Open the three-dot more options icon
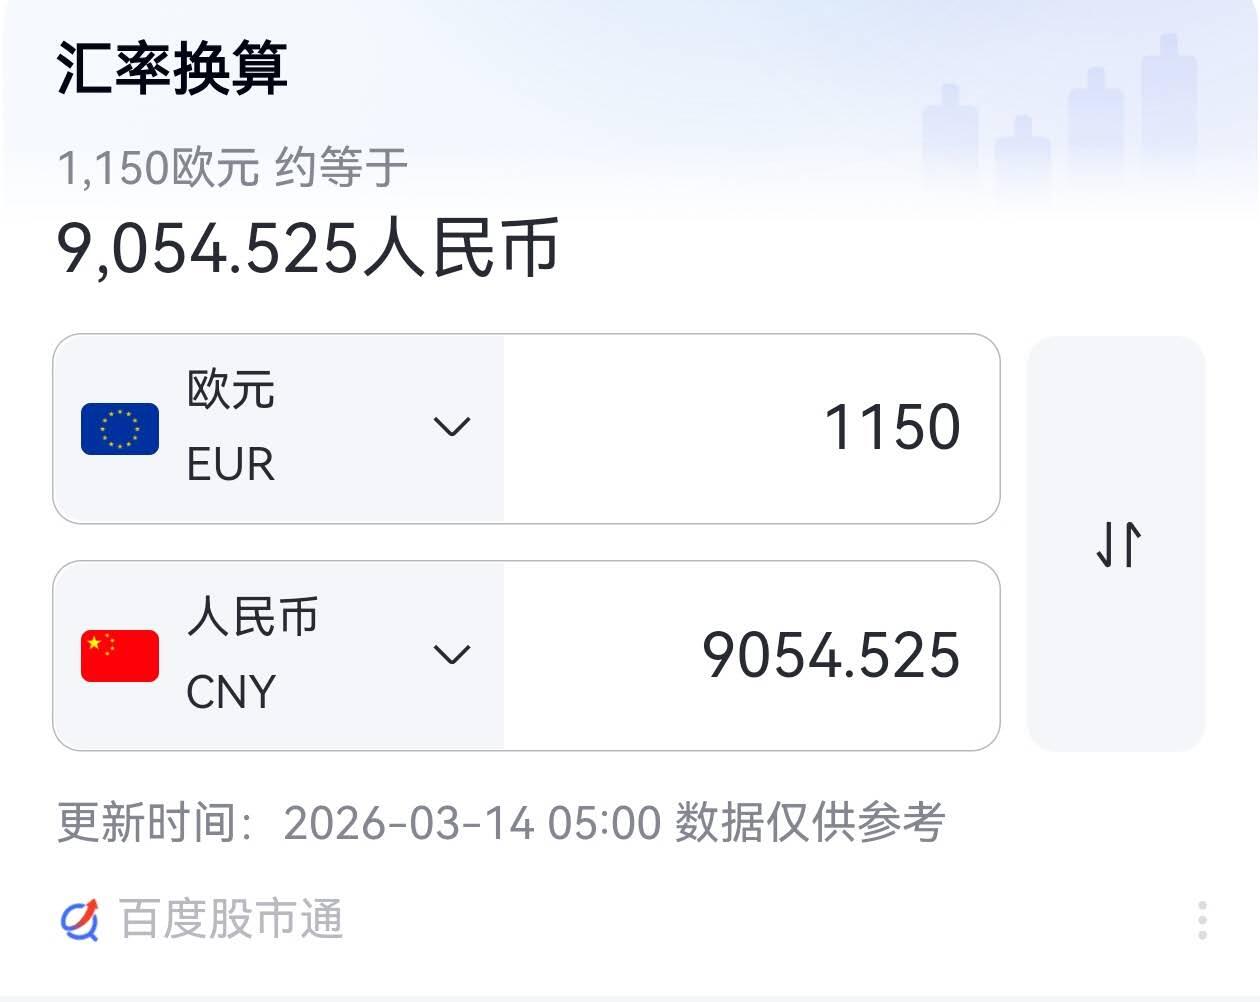The height and width of the screenshot is (1002, 1260). pos(1203,920)
